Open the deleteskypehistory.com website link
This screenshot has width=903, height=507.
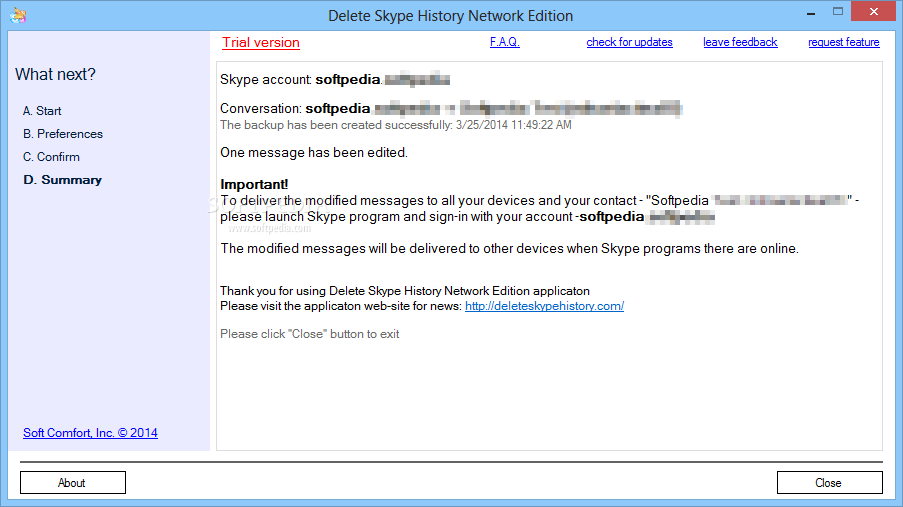pos(544,306)
